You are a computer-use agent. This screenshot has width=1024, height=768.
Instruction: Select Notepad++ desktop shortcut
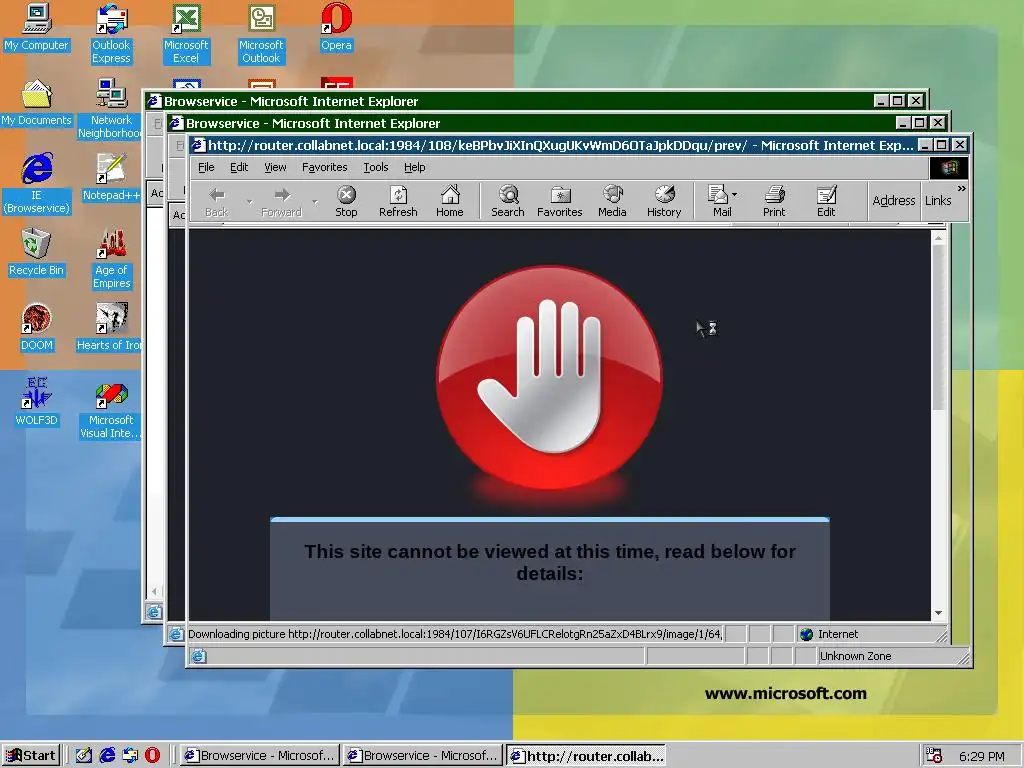click(111, 177)
